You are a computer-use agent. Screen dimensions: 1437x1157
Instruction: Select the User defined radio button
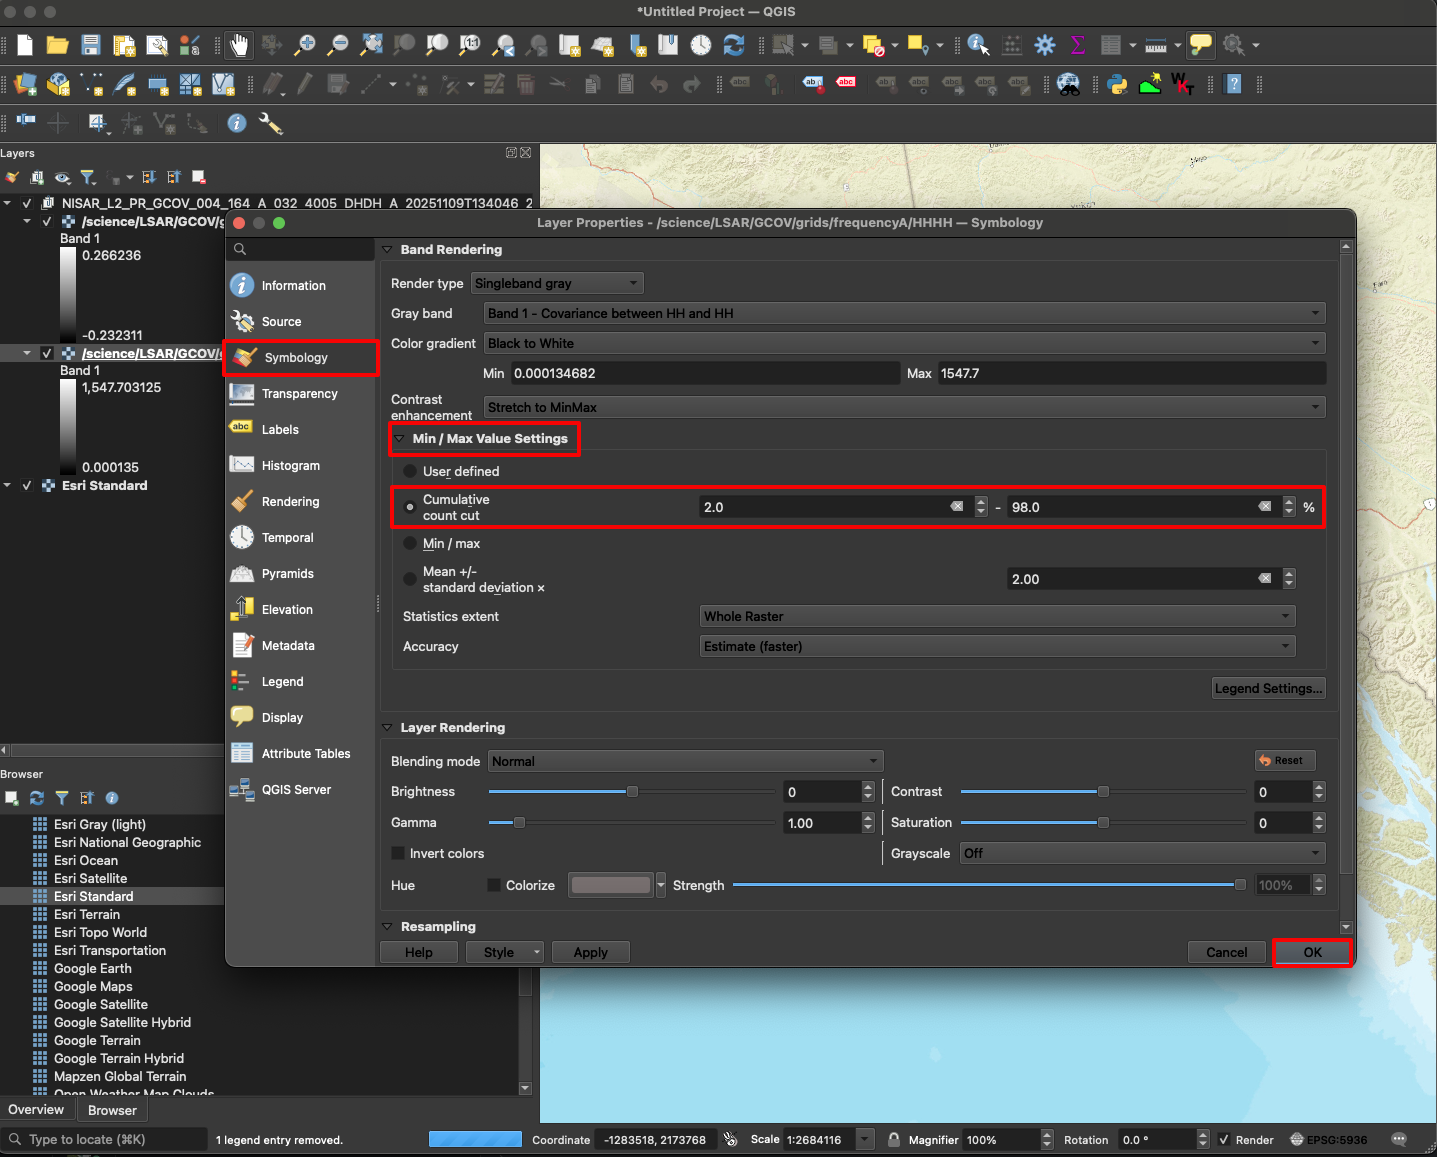[x=410, y=471]
